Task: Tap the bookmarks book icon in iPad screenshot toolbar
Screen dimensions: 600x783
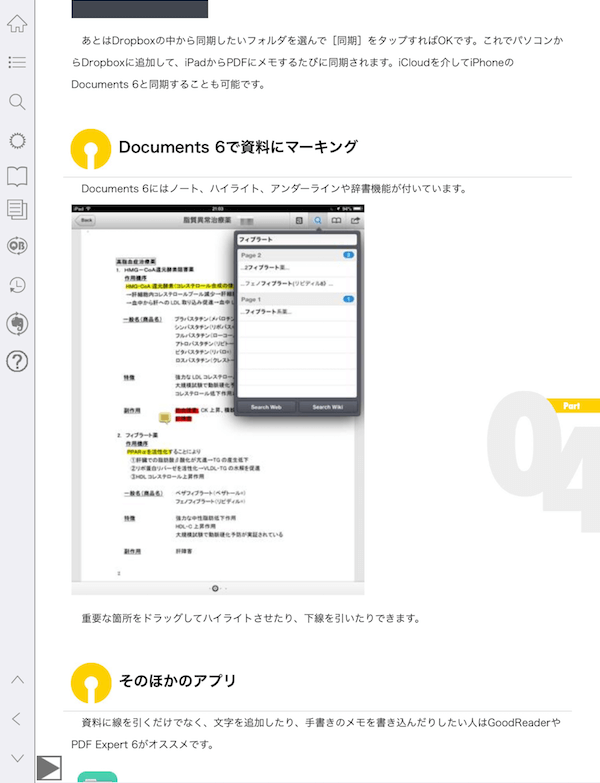Action: (x=336, y=220)
